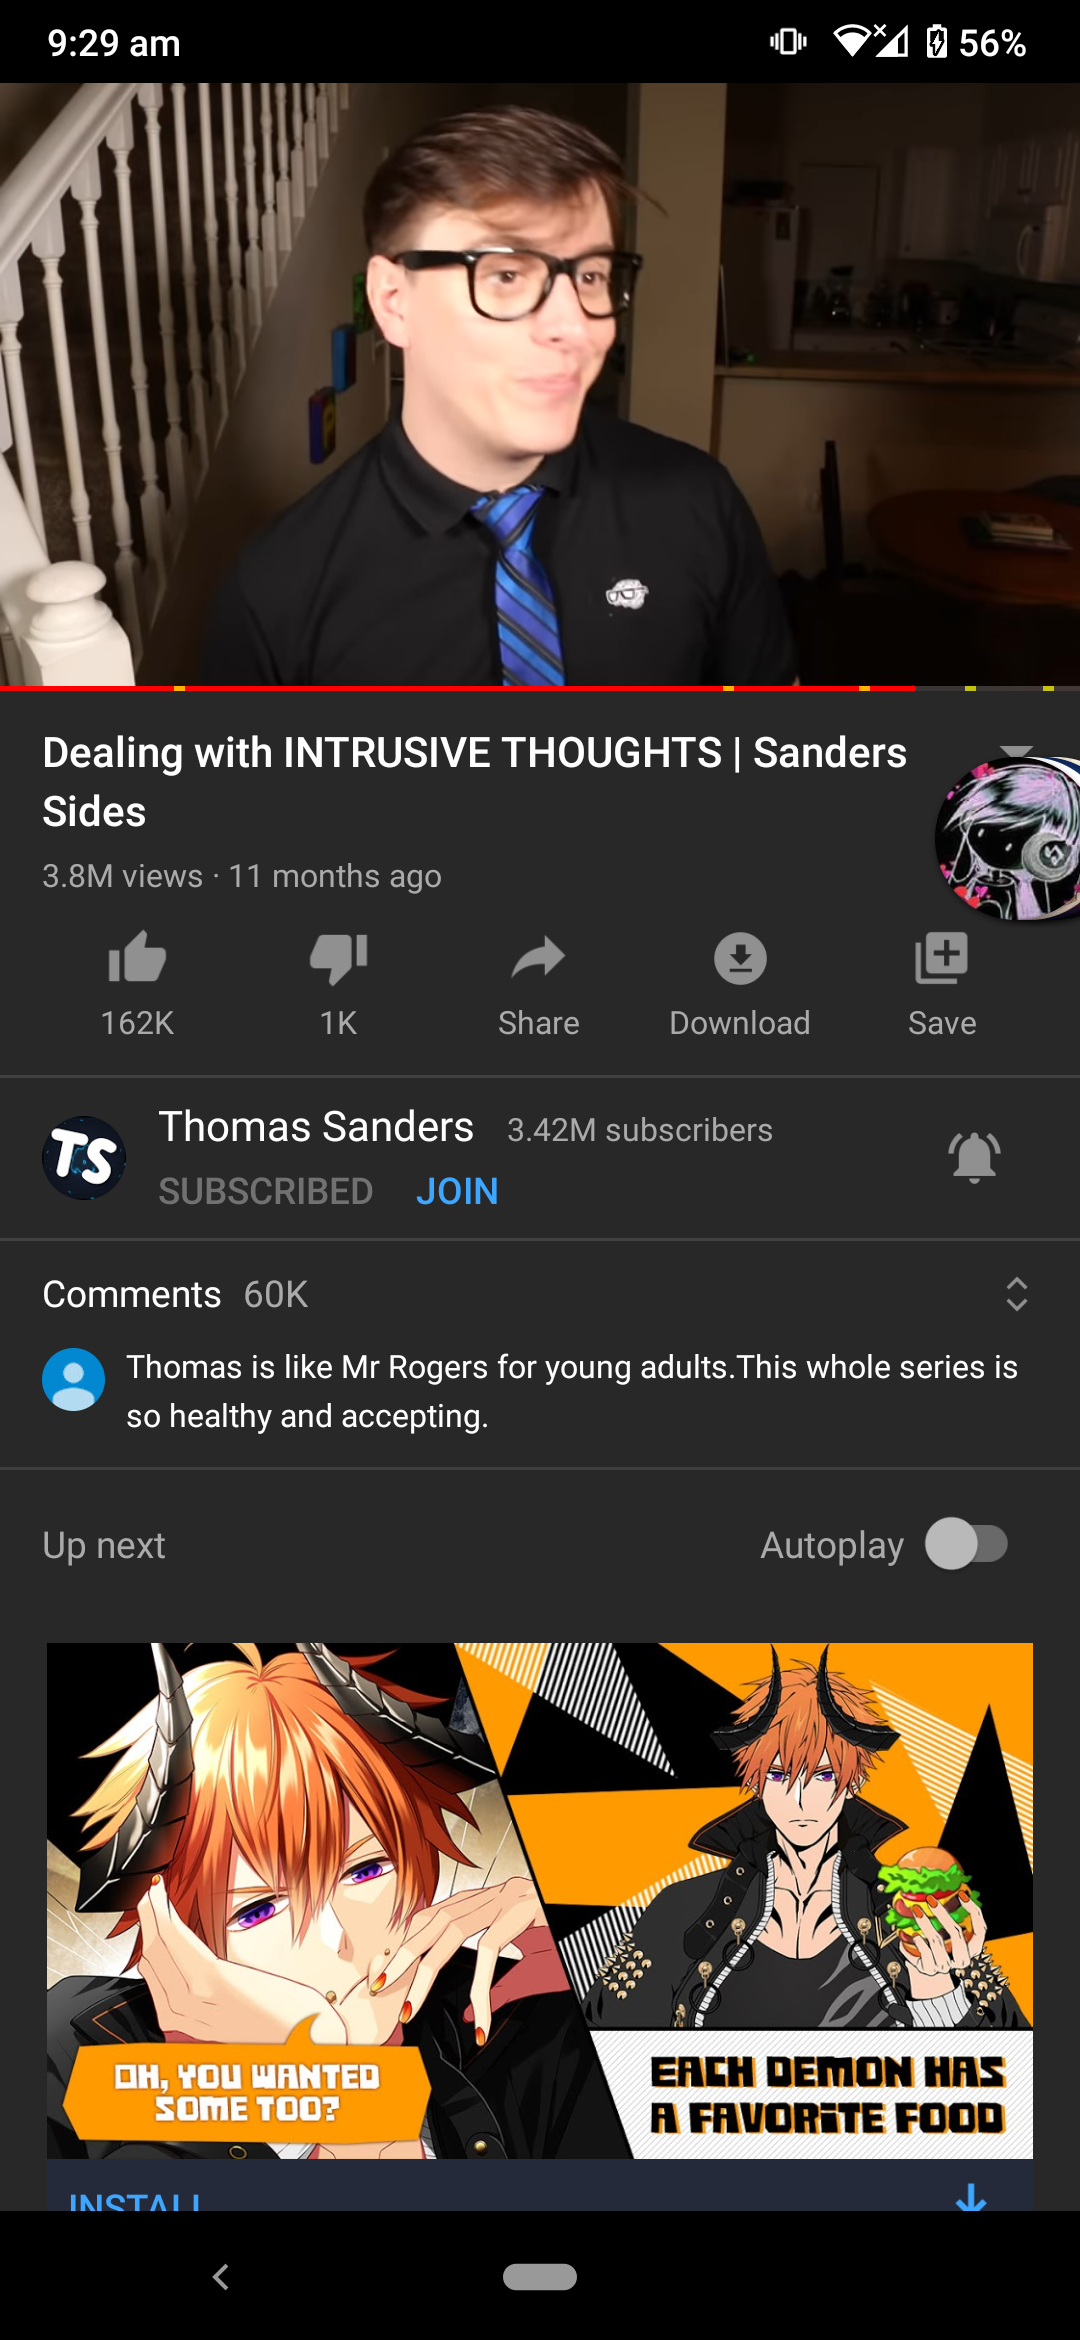This screenshot has height=2340, width=1080.
Task: Tap the JOIN membership button
Action: coord(457,1191)
